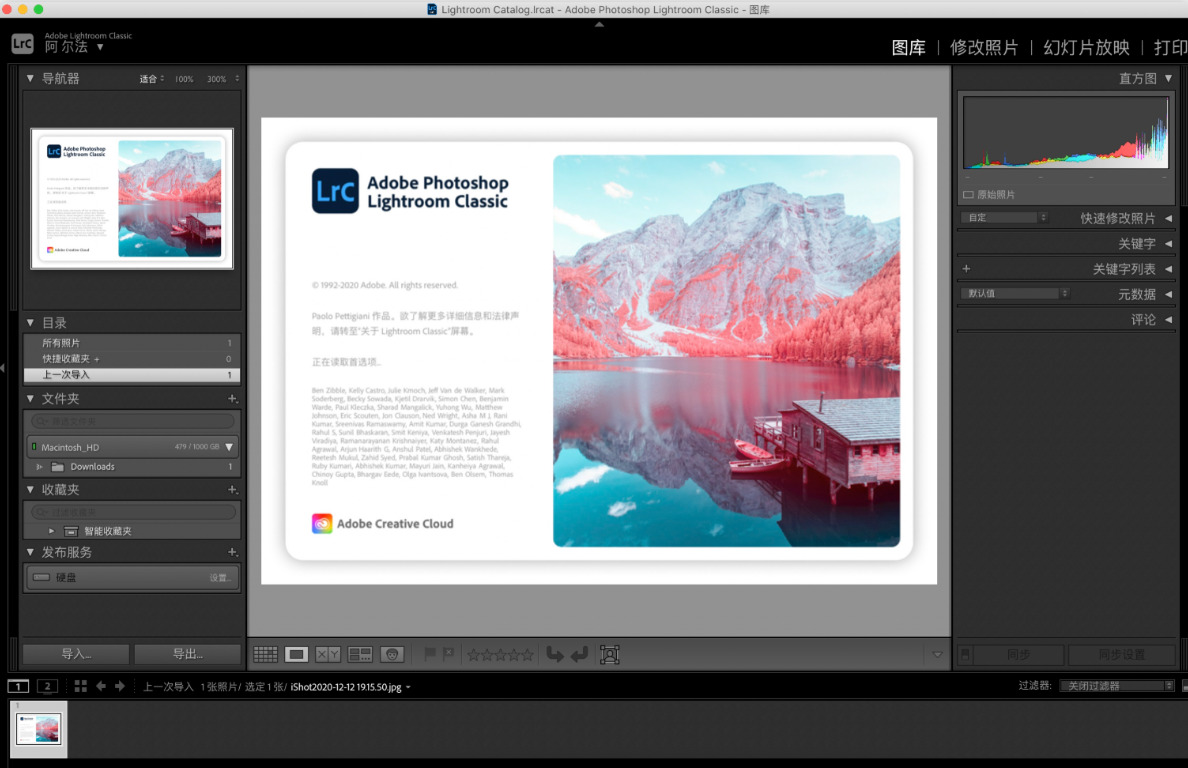Viewport: 1188px width, 768px height.
Task: Click the 导入 import button
Action: pos(76,654)
